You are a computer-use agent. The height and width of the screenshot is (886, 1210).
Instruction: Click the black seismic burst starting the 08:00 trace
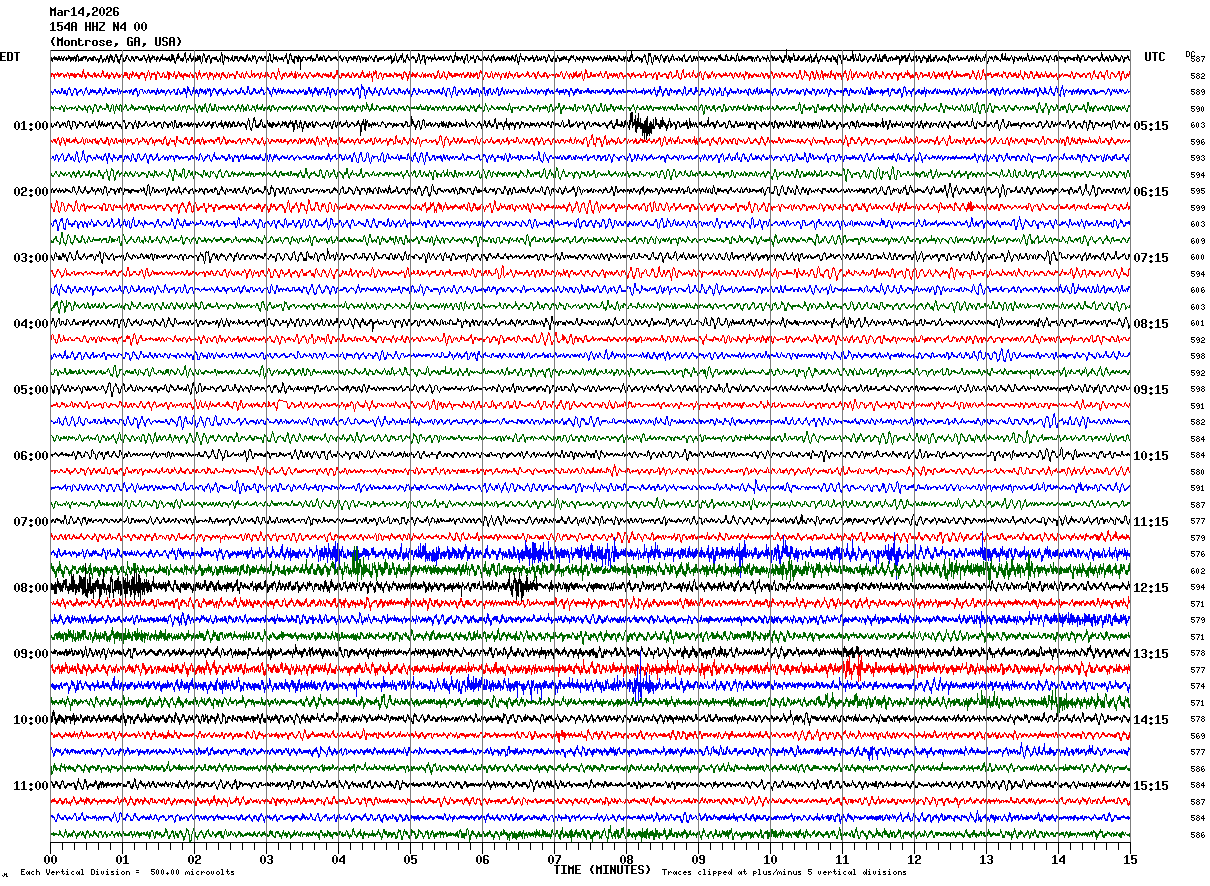101,586
